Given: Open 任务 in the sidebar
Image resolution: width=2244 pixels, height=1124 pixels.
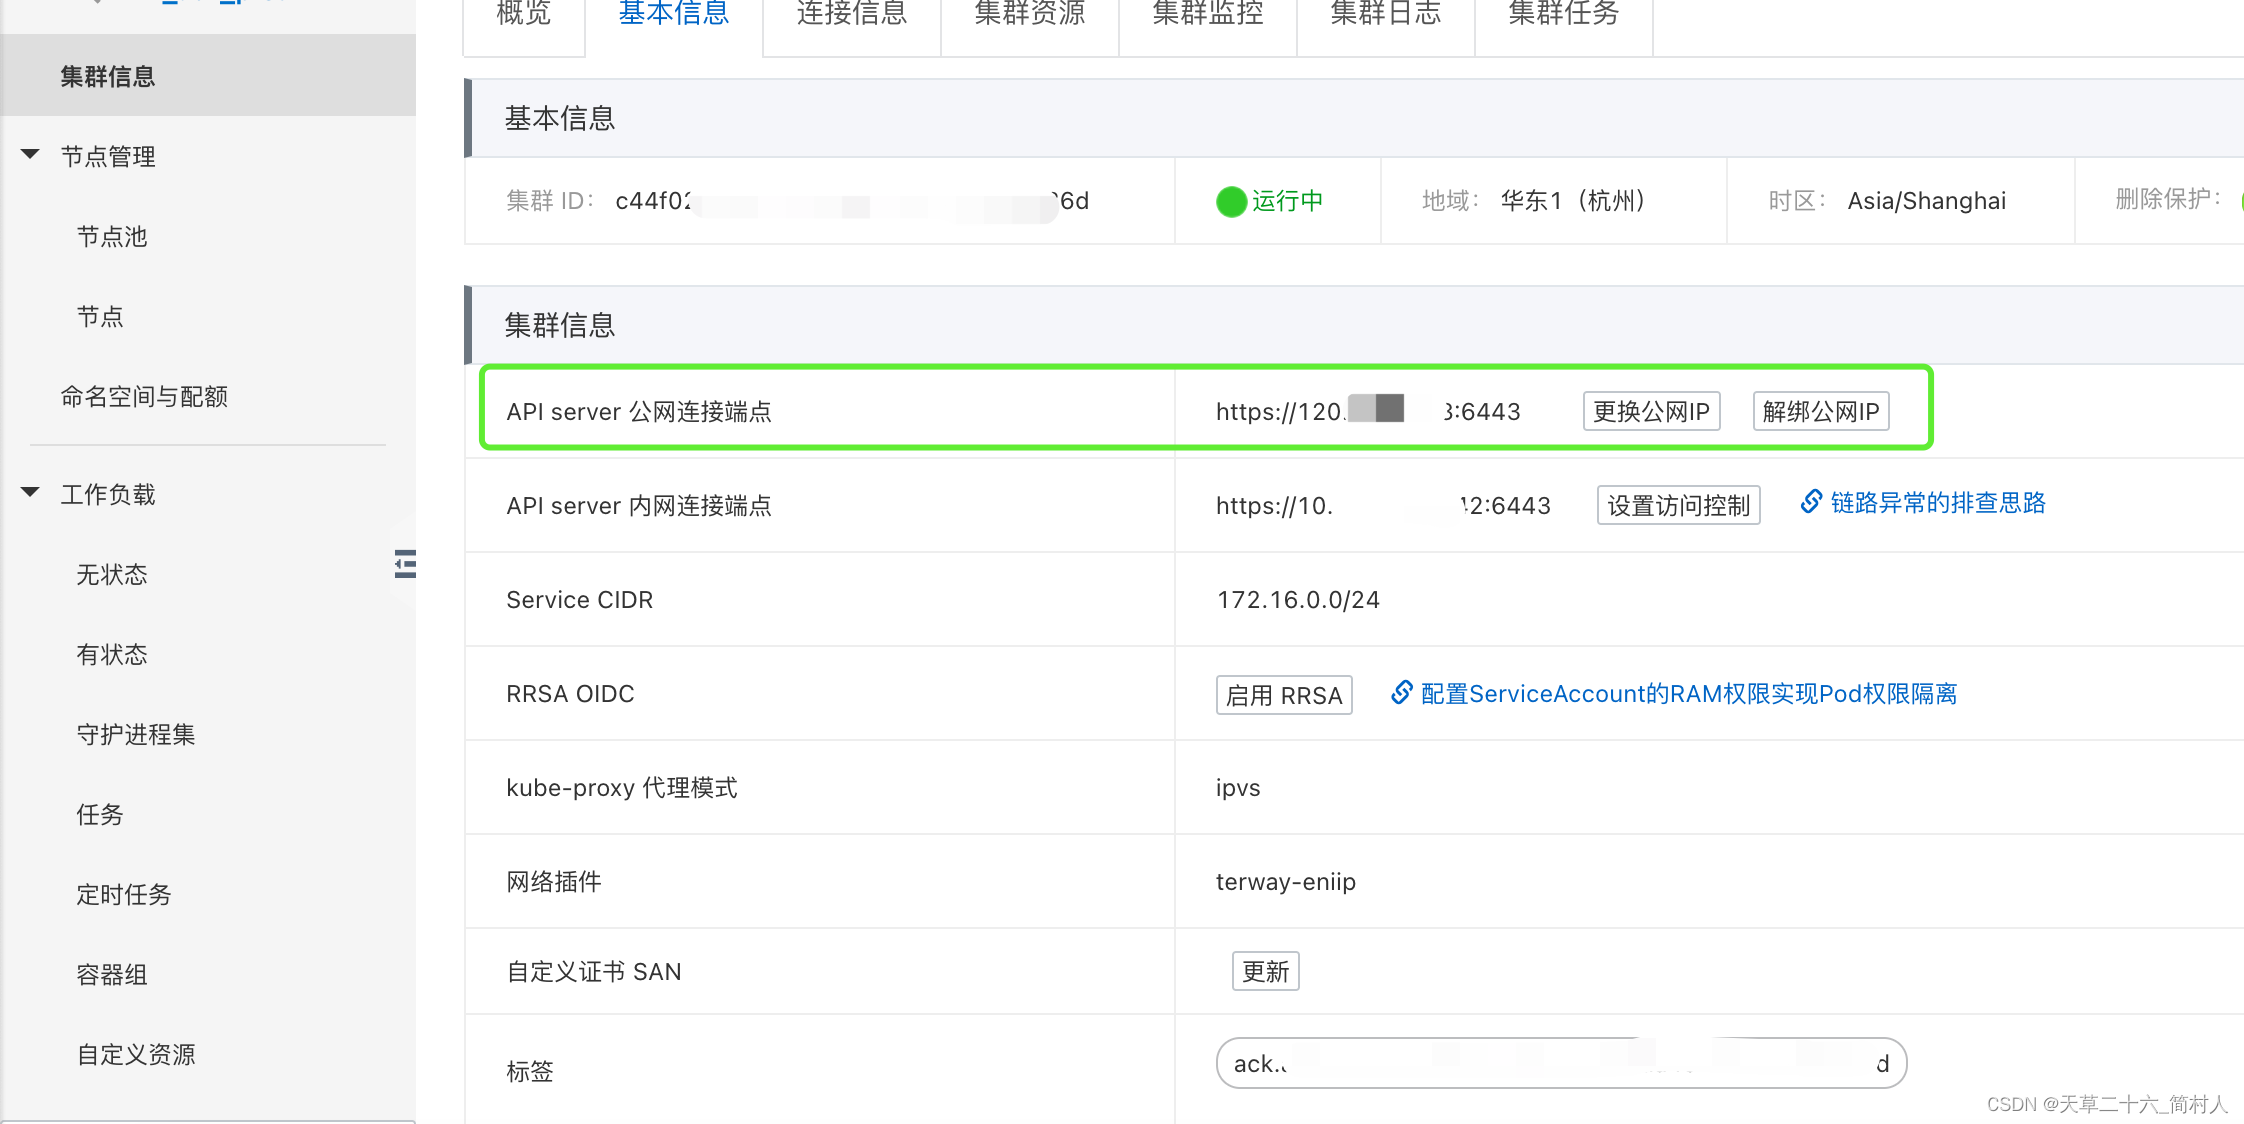Looking at the screenshot, I should tap(100, 815).
